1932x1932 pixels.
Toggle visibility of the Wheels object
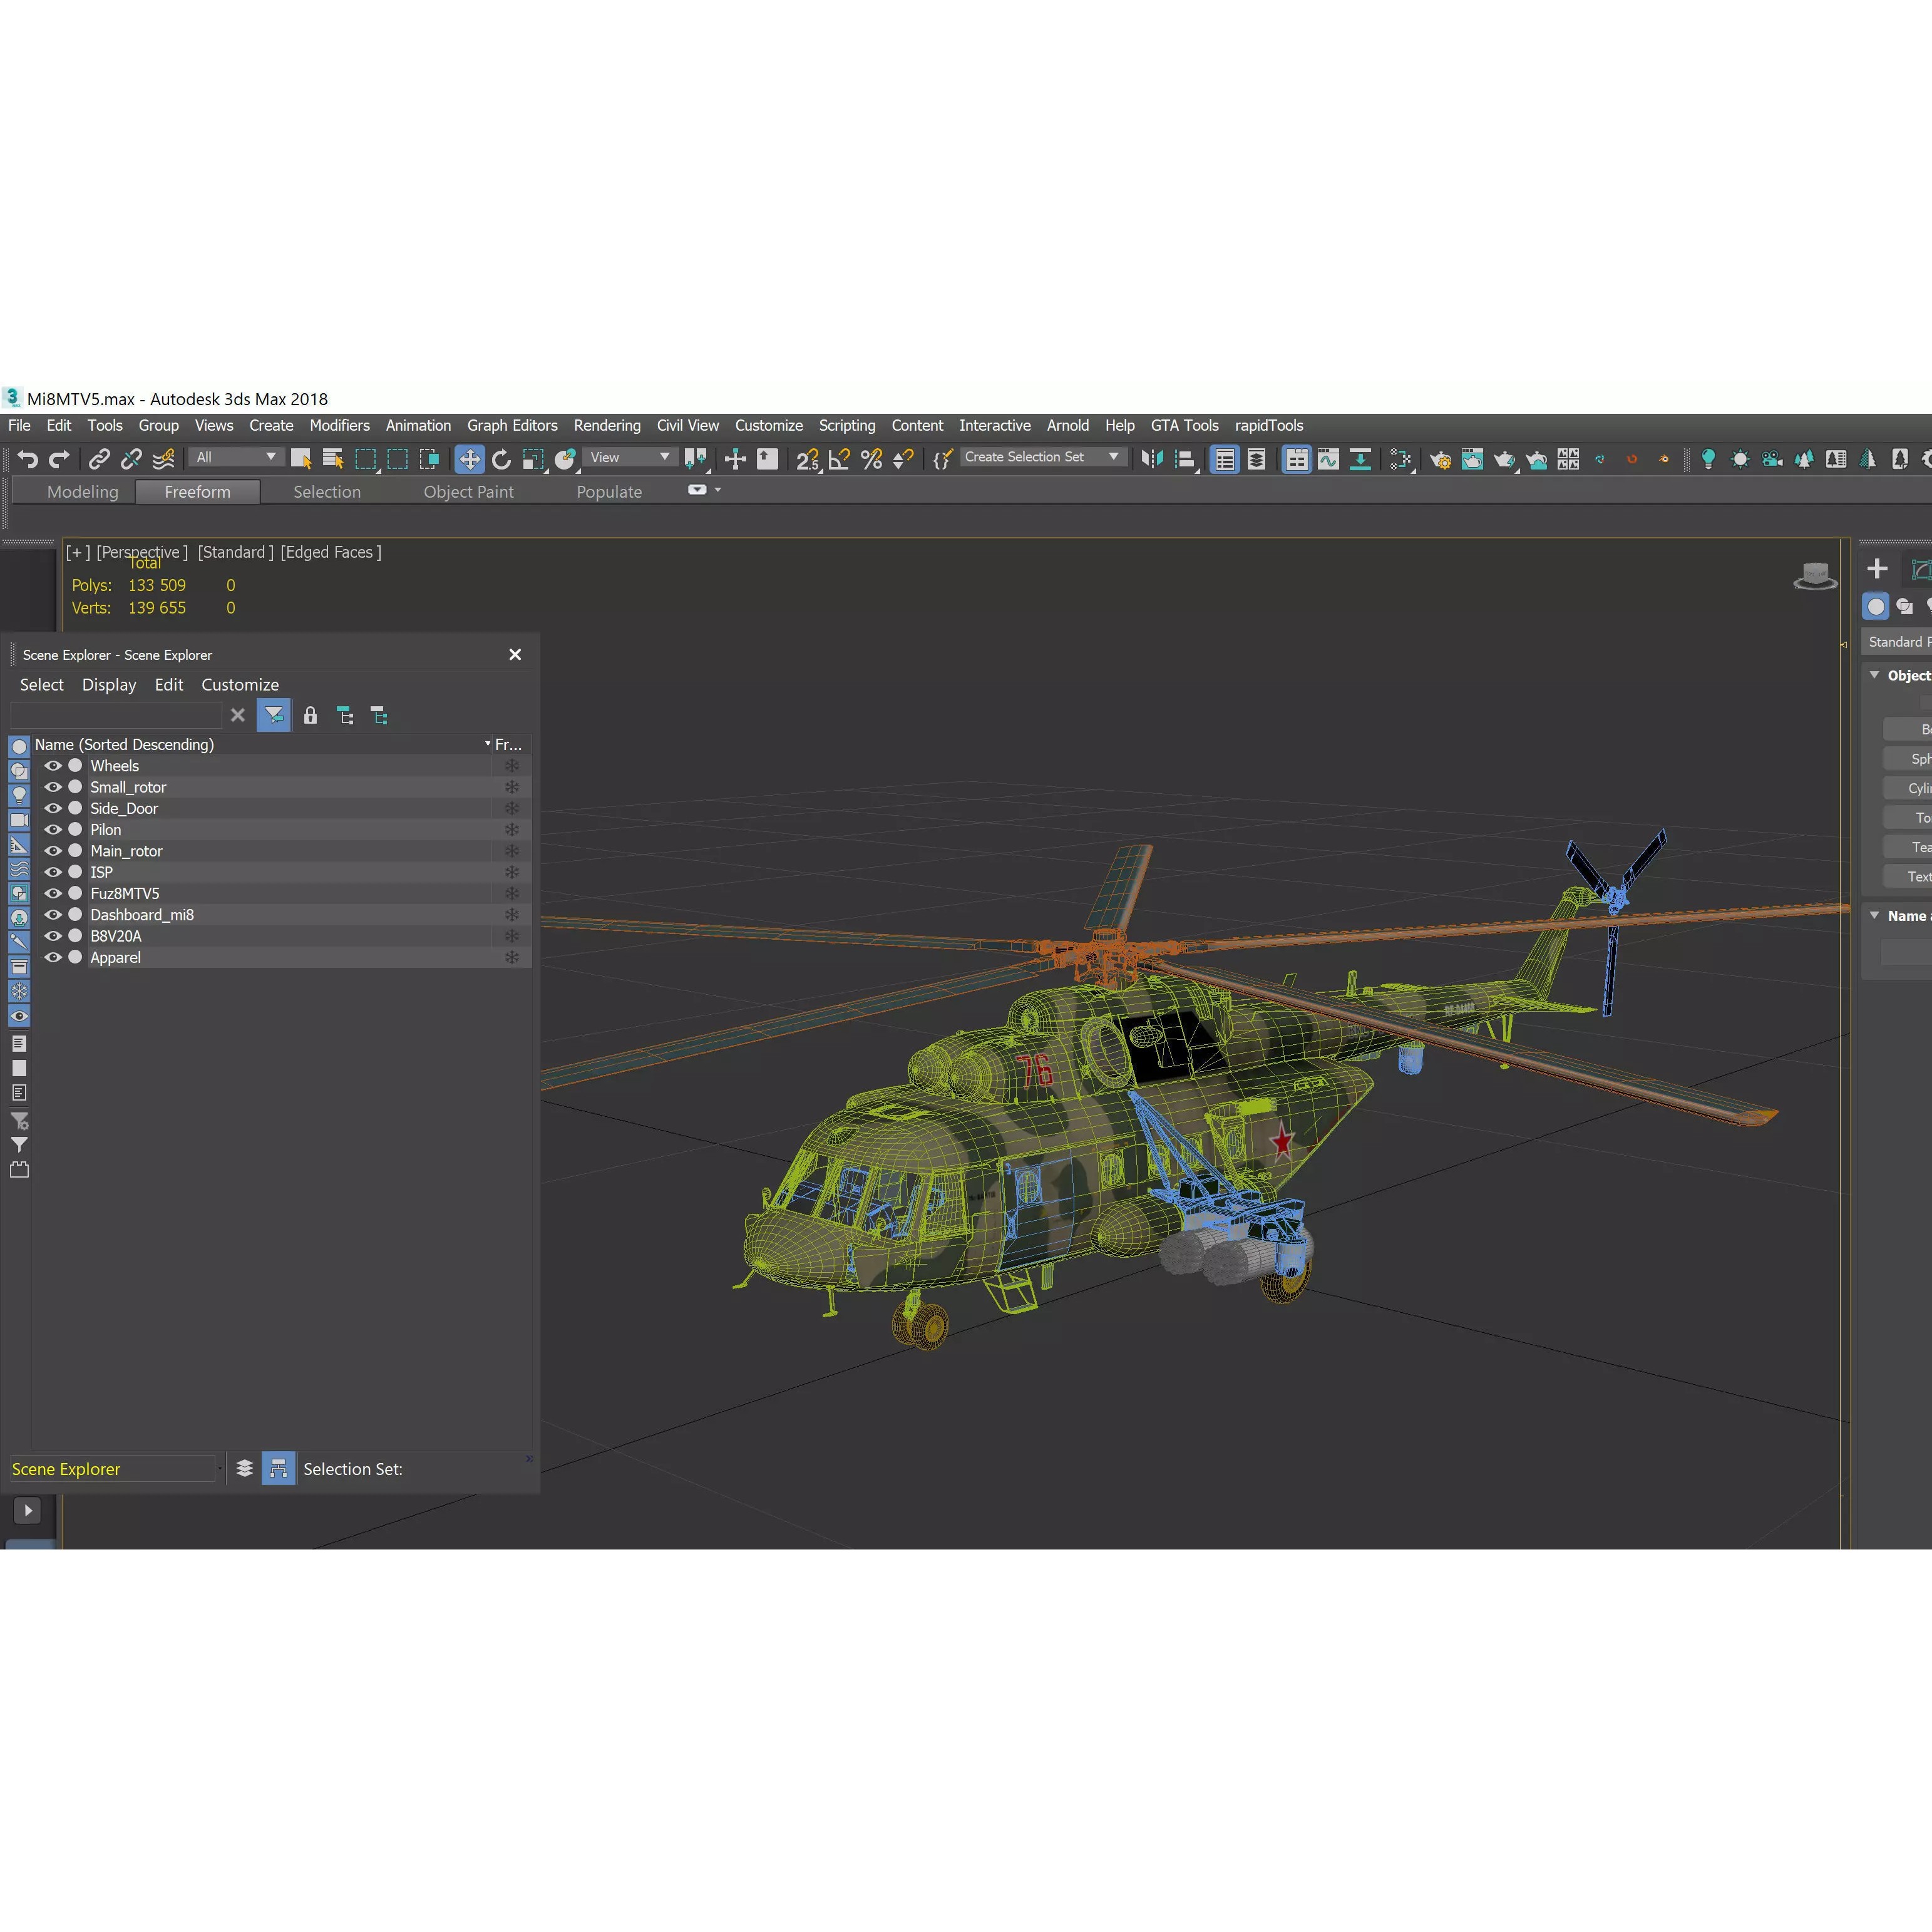coord(53,765)
